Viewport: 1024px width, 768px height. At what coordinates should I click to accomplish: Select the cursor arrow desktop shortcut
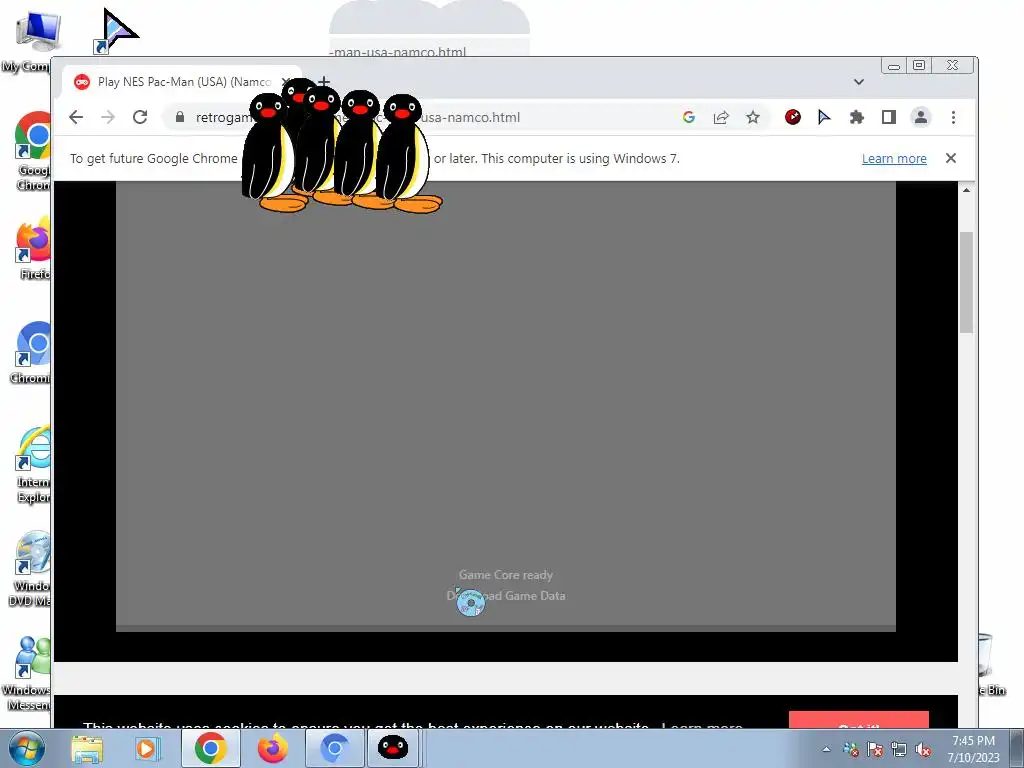click(x=116, y=31)
